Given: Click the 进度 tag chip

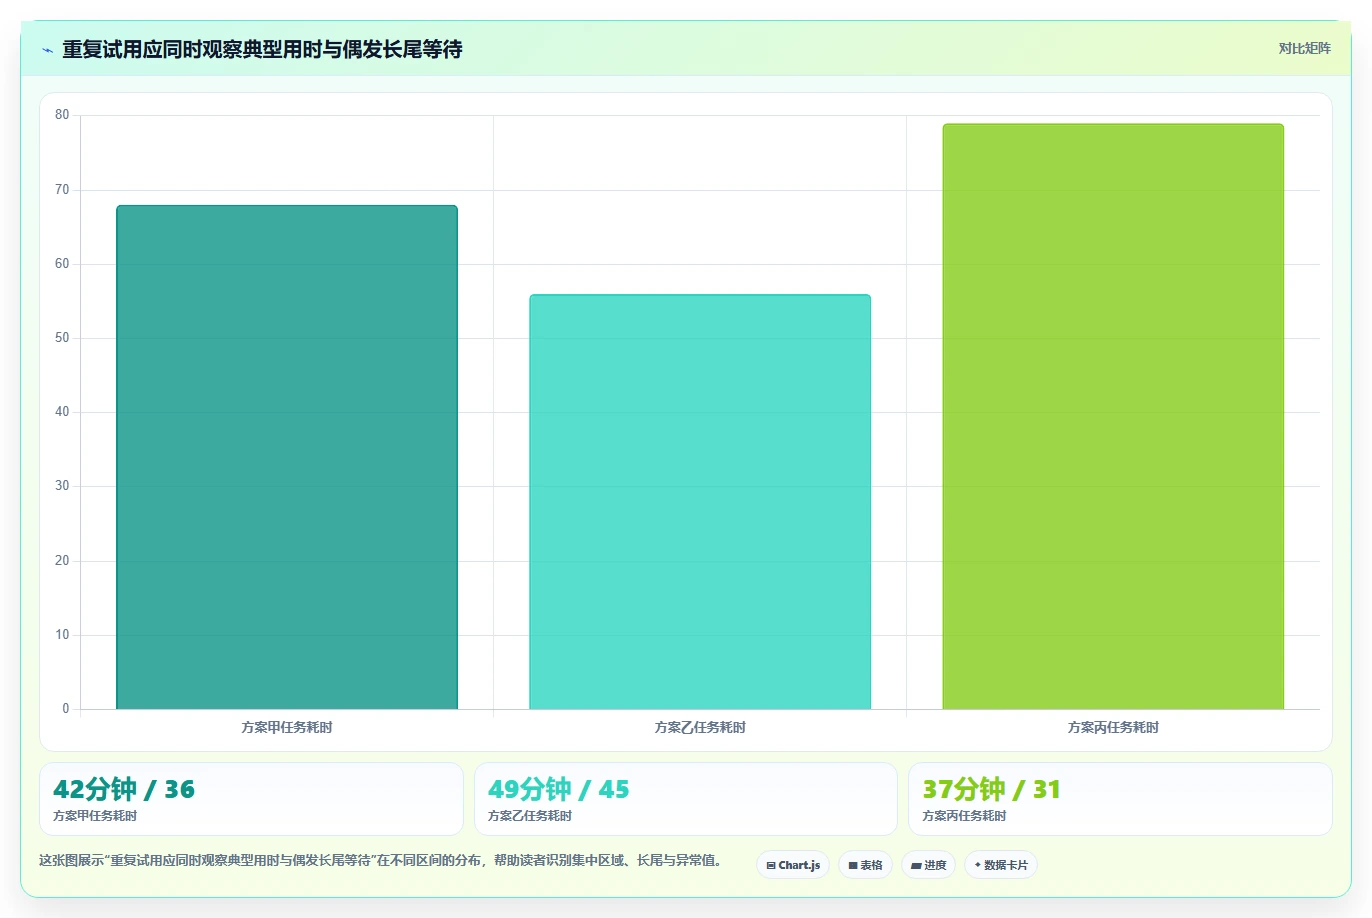Looking at the screenshot, I should coord(928,865).
